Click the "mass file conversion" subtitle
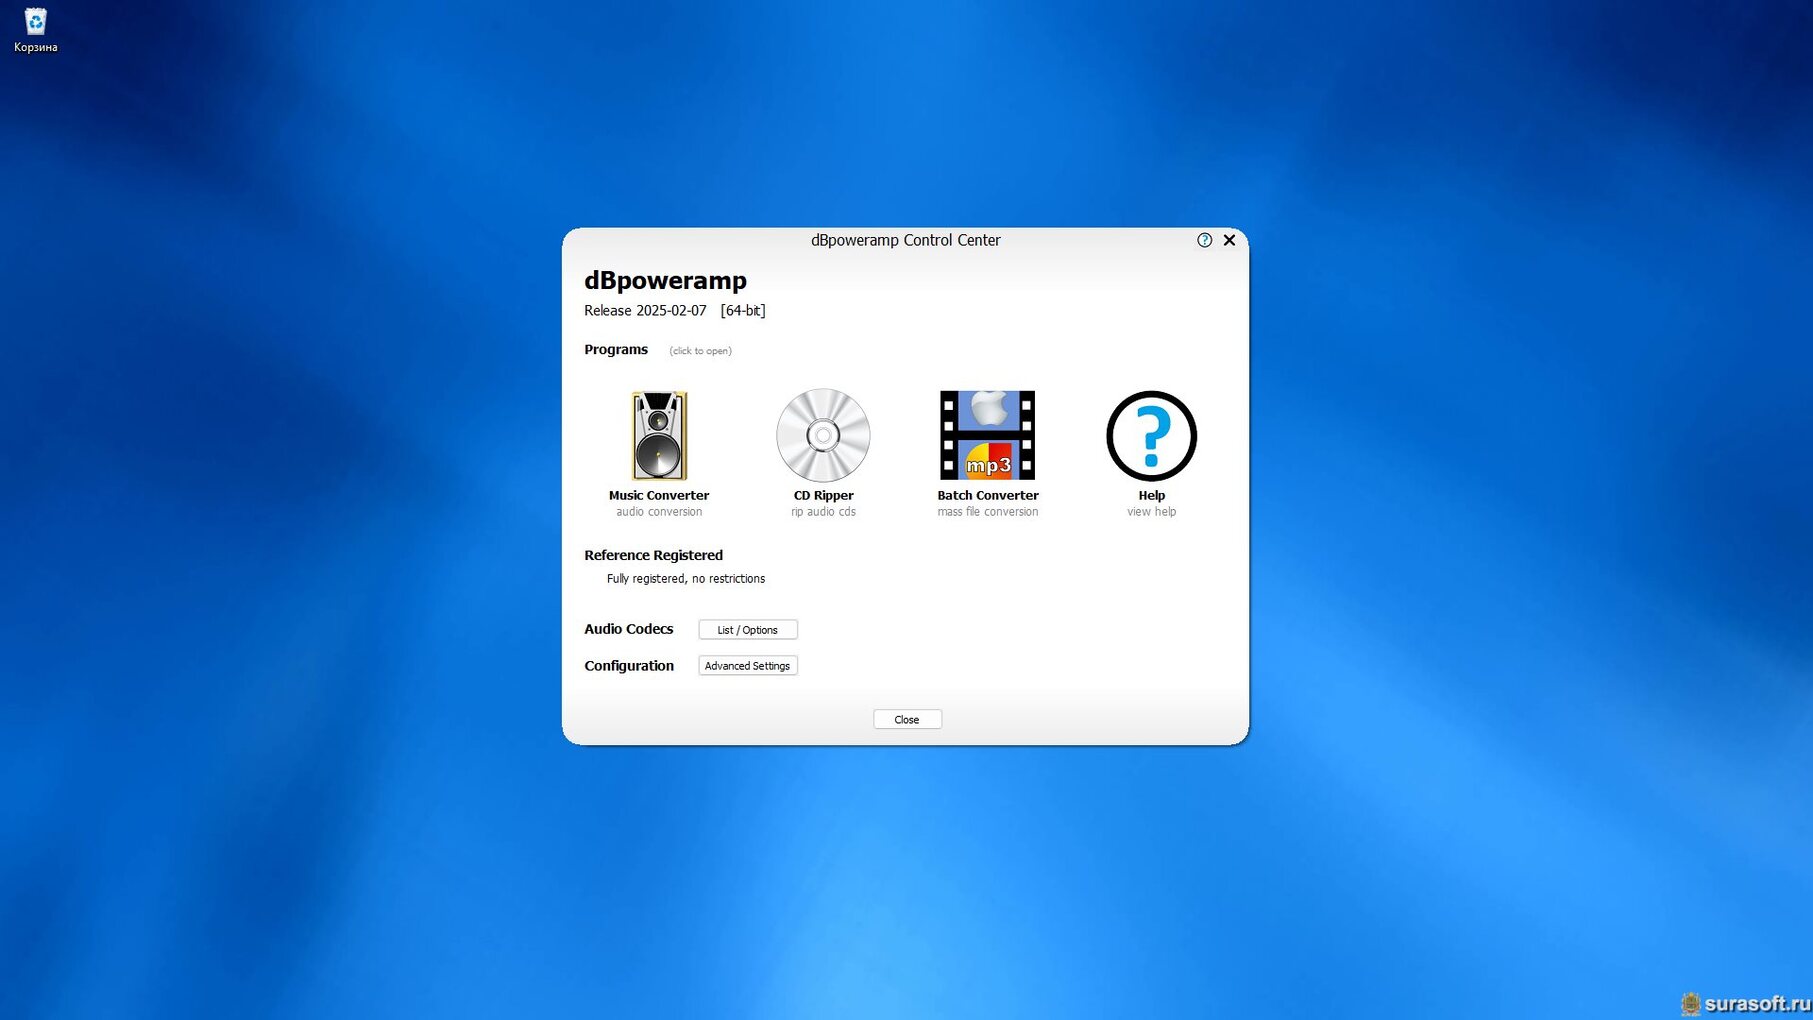Viewport: 1813px width, 1020px height. [x=988, y=512]
